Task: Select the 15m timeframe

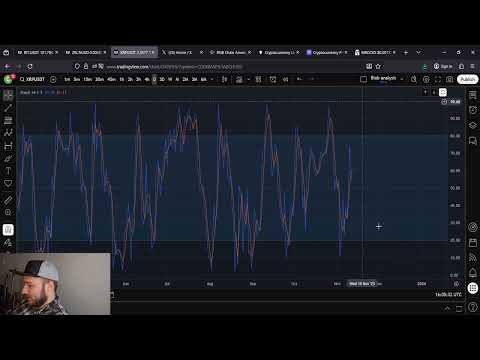Action: (x=88, y=79)
